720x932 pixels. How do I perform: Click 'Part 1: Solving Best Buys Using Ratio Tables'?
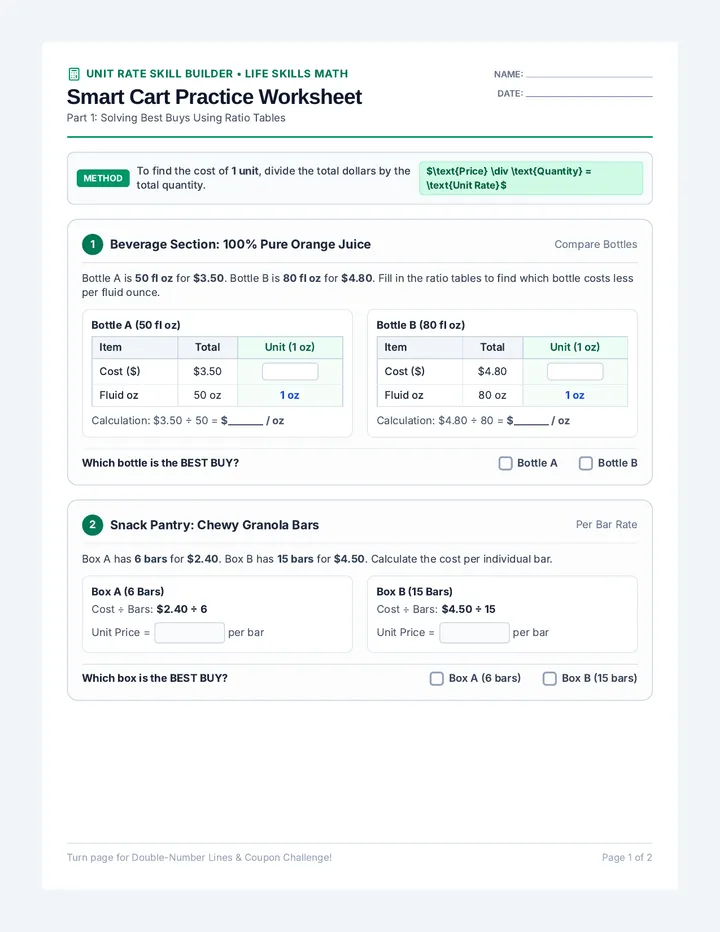click(176, 118)
